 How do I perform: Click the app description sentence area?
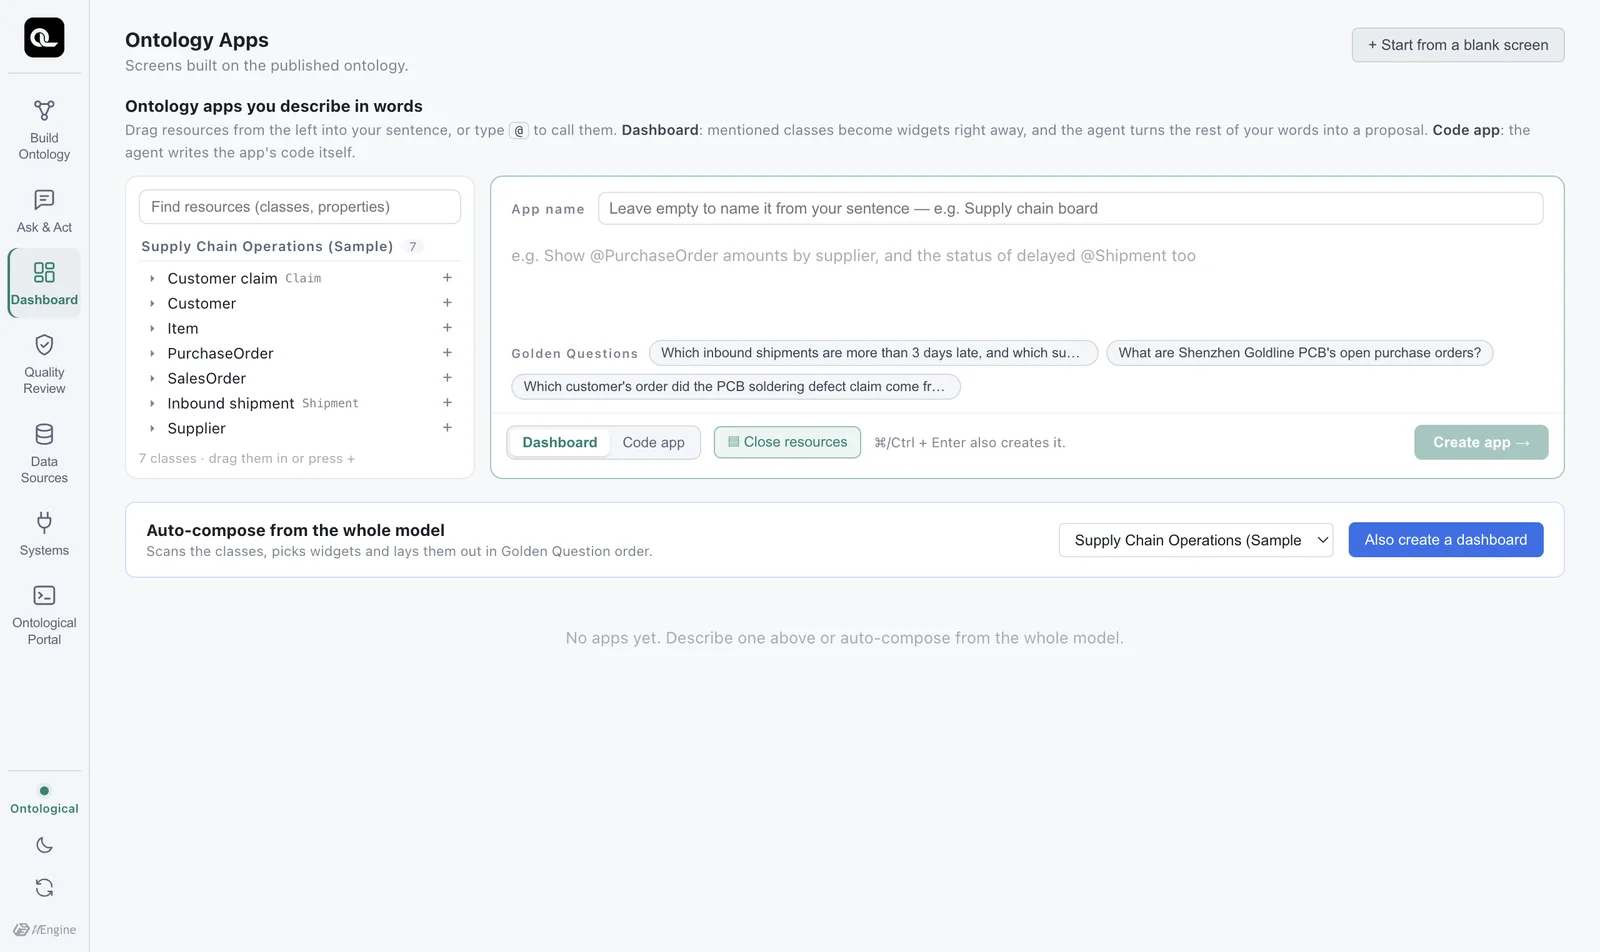click(x=1027, y=285)
